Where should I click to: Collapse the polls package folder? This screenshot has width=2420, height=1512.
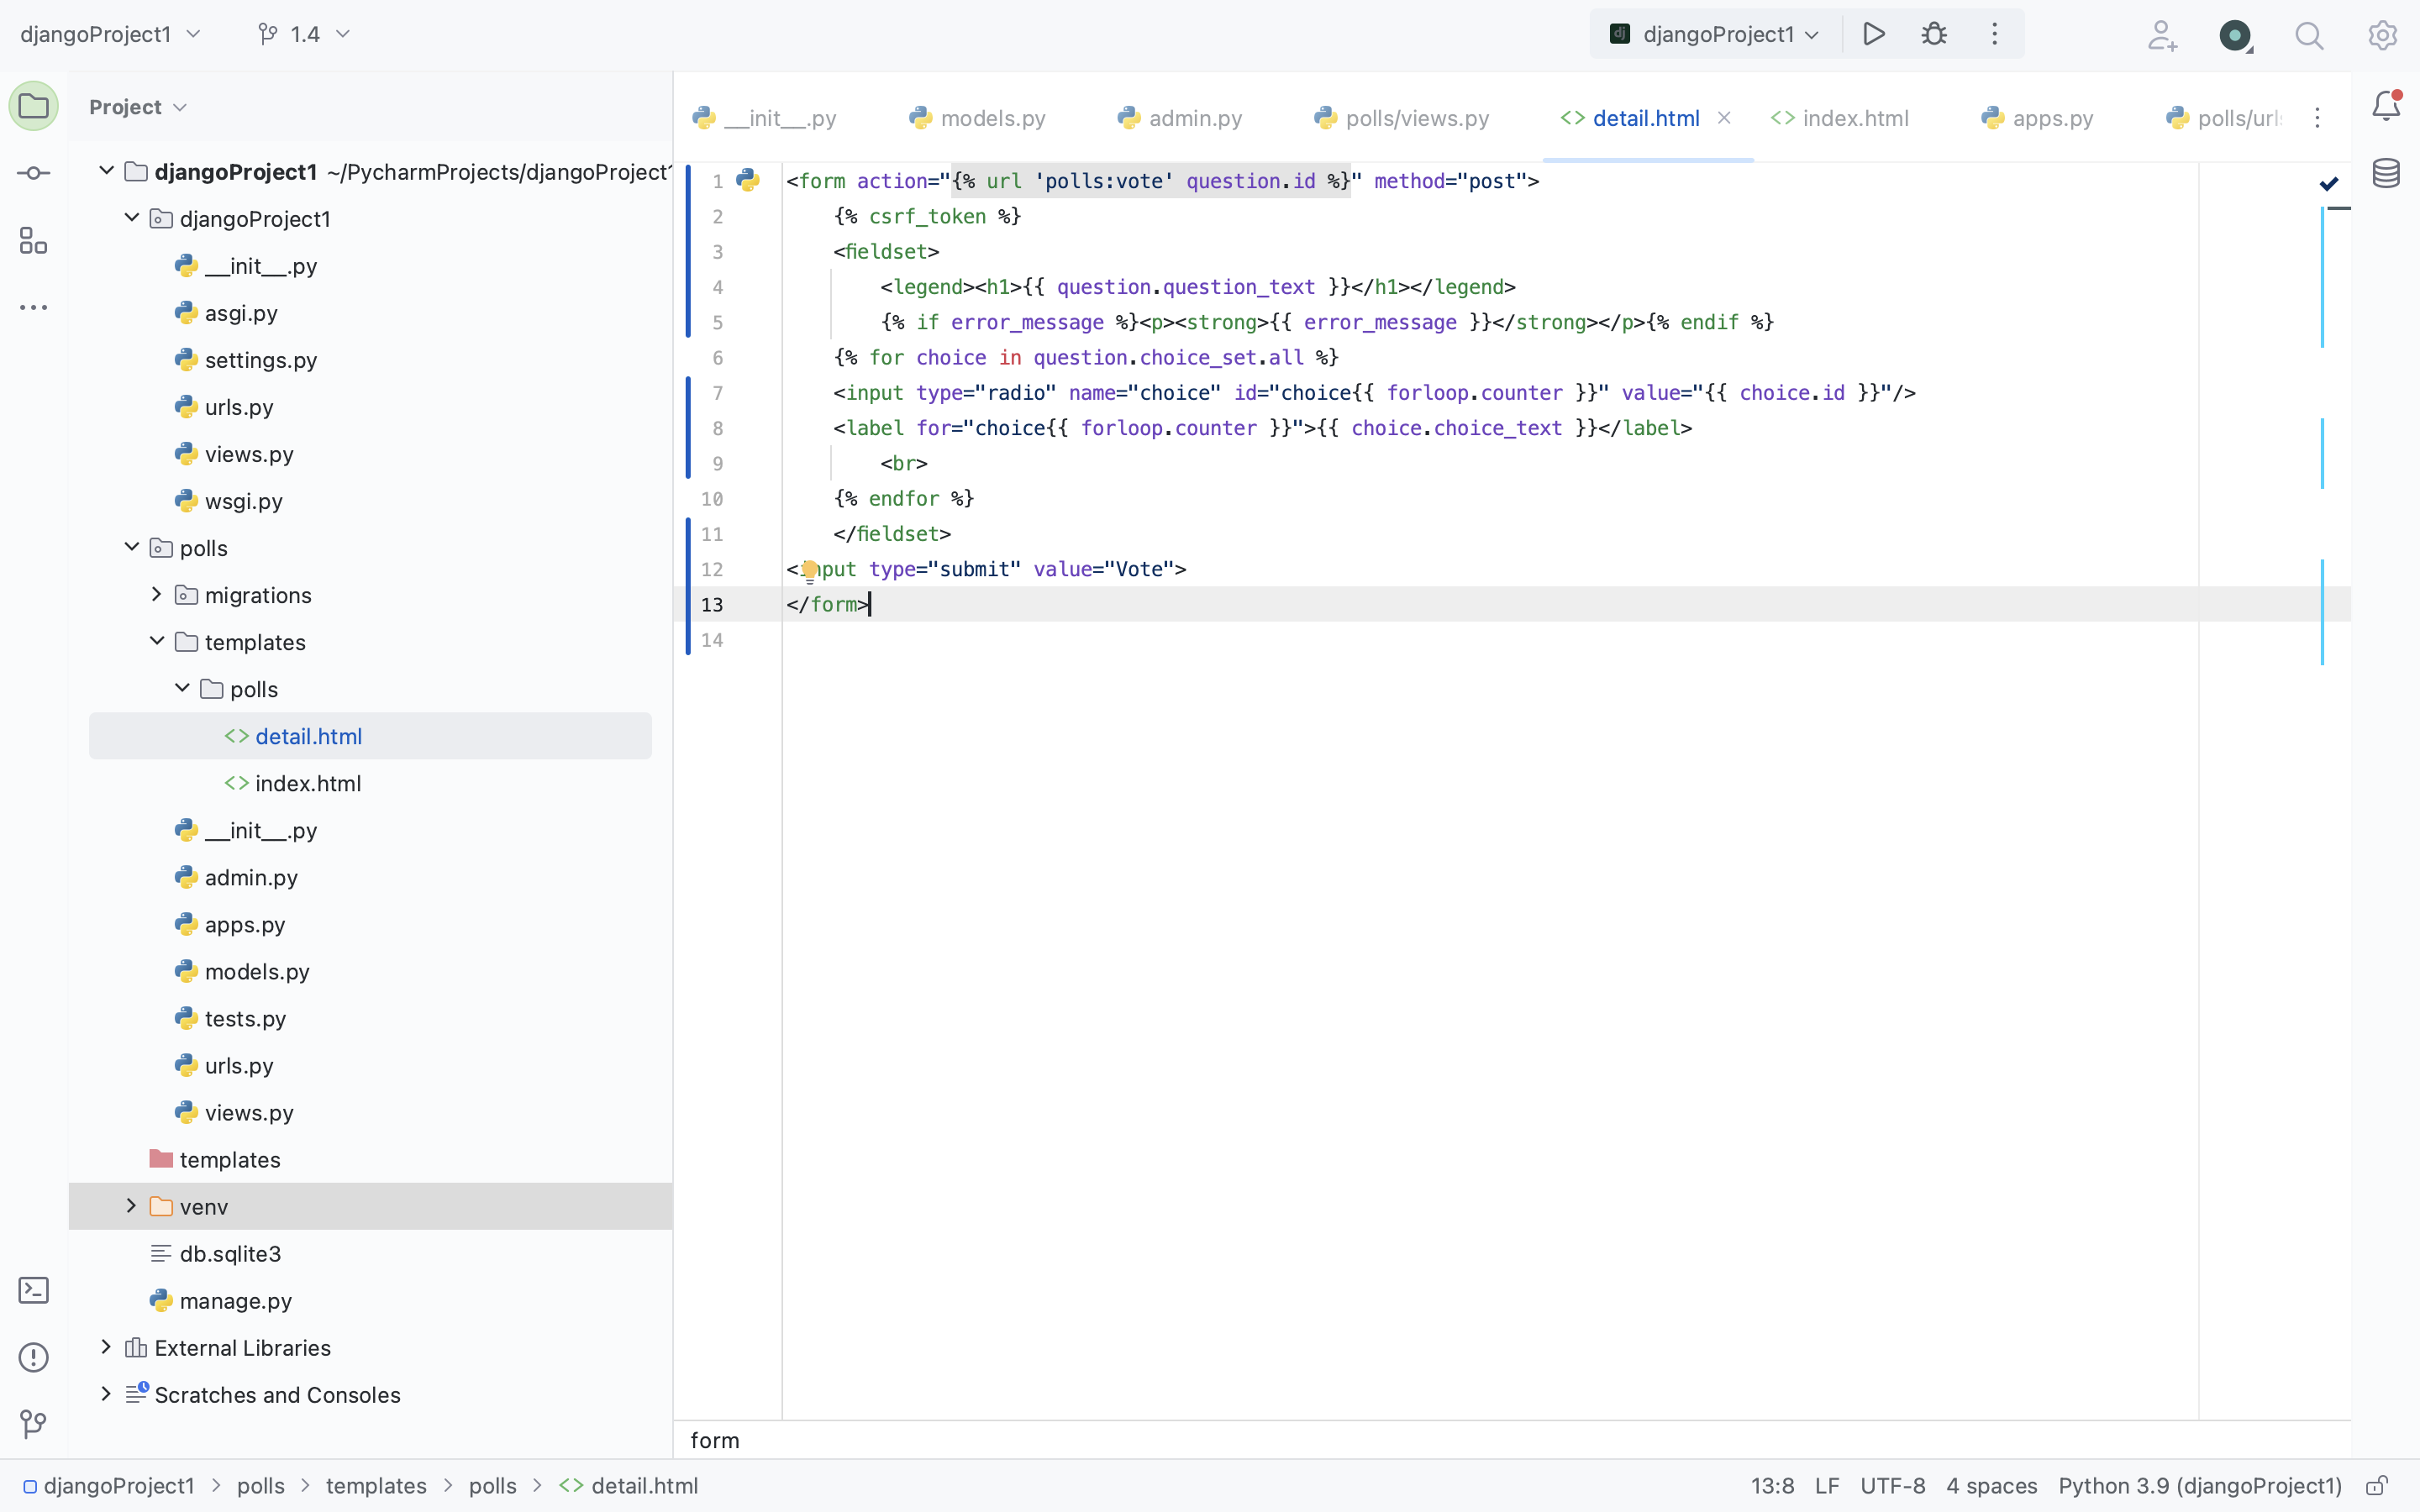[131, 547]
